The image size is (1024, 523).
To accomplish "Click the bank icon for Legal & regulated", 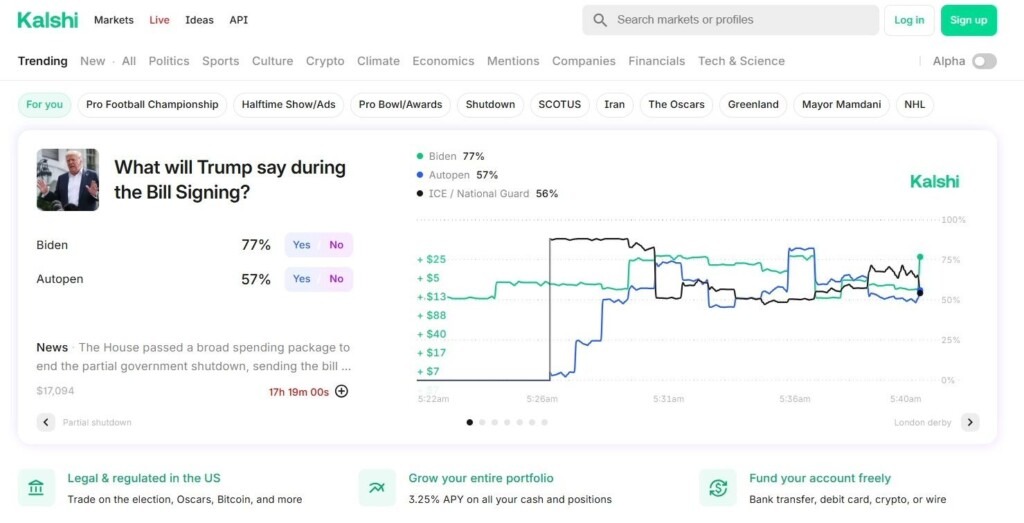I will point(37,488).
